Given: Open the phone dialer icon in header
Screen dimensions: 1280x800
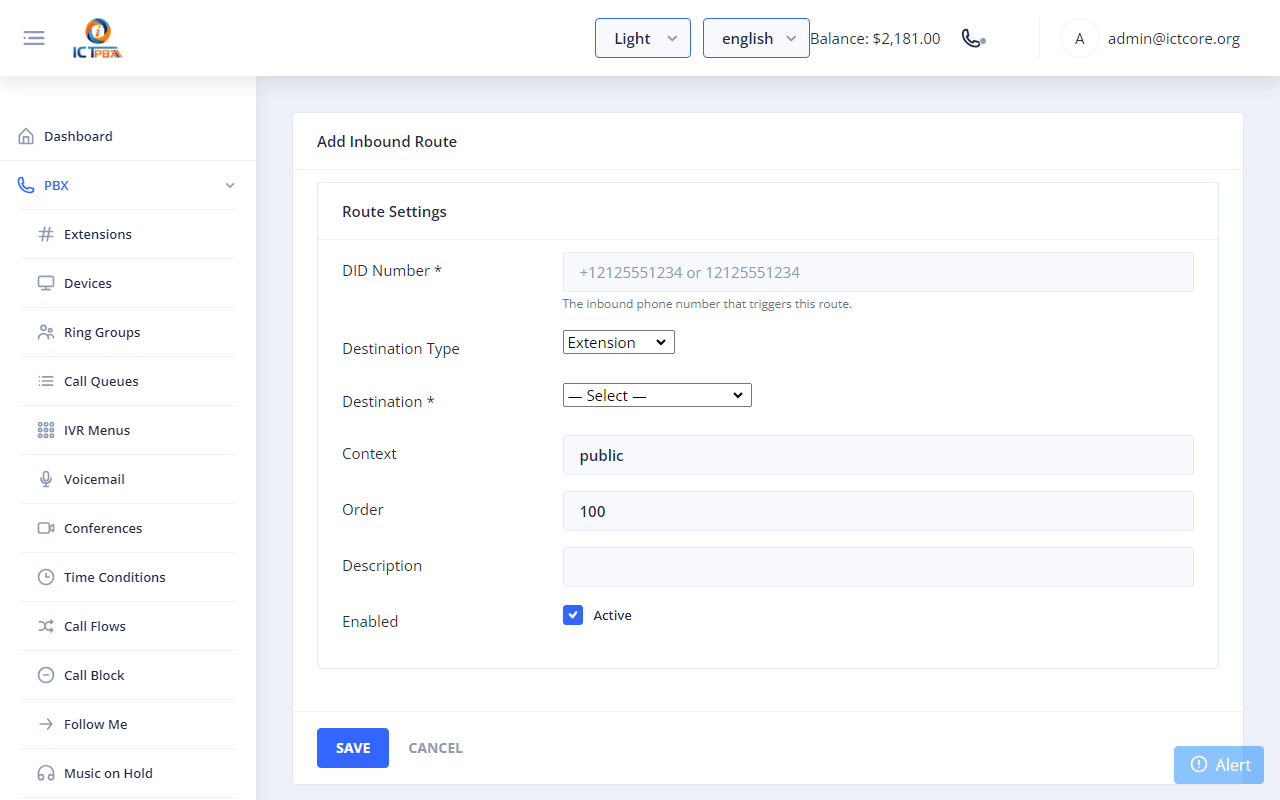Looking at the screenshot, I should click(973, 38).
